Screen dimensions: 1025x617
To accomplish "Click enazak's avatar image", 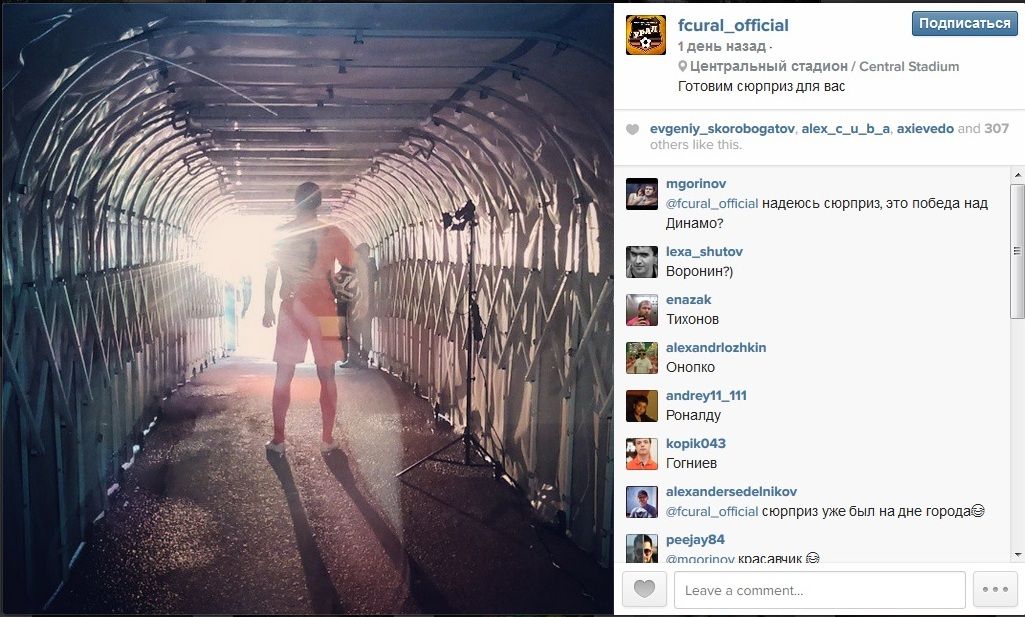I will pyautogui.click(x=642, y=310).
